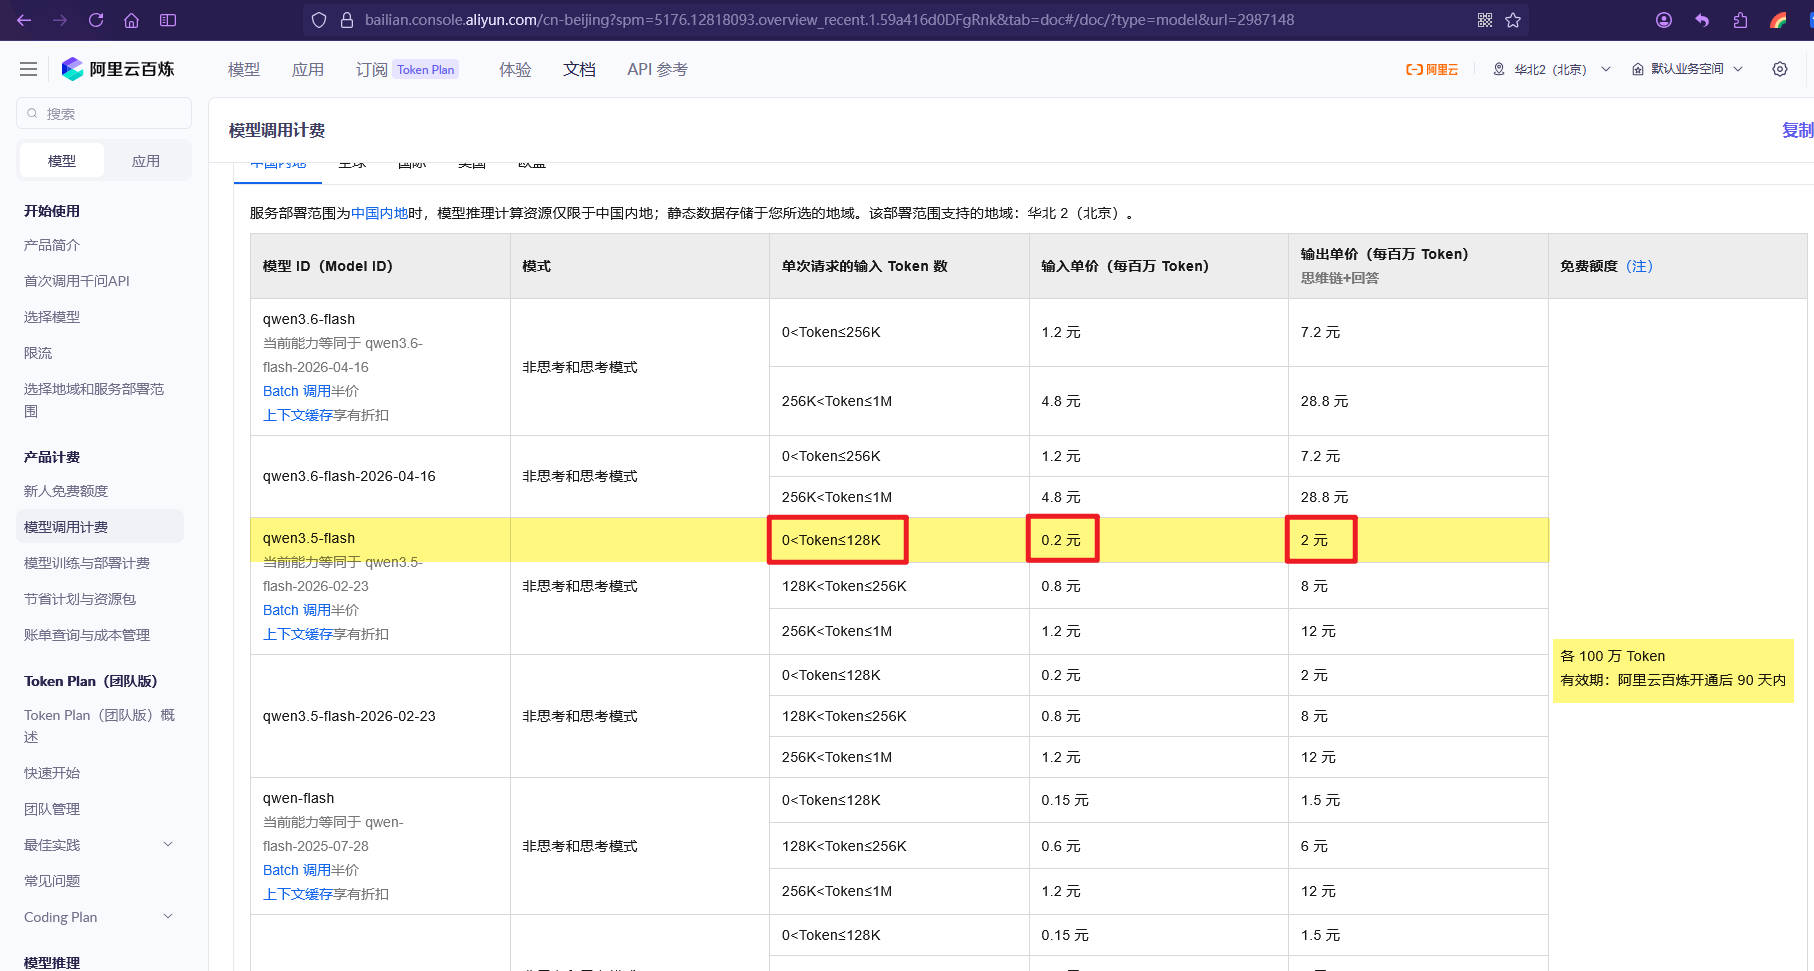Click the rainbow extension icon
This screenshot has width=1814, height=971.
pos(1778,20)
